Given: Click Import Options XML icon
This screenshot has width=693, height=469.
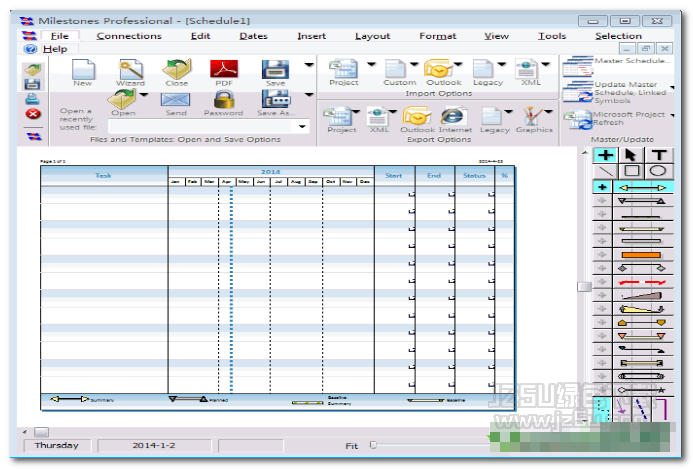Looking at the screenshot, I should 526,69.
